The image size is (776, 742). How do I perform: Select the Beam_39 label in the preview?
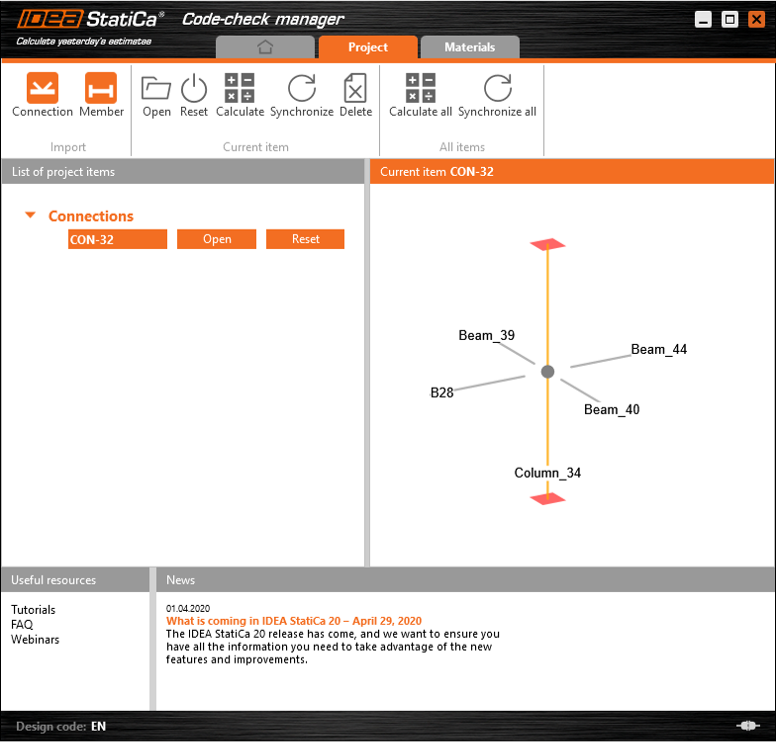coord(486,336)
